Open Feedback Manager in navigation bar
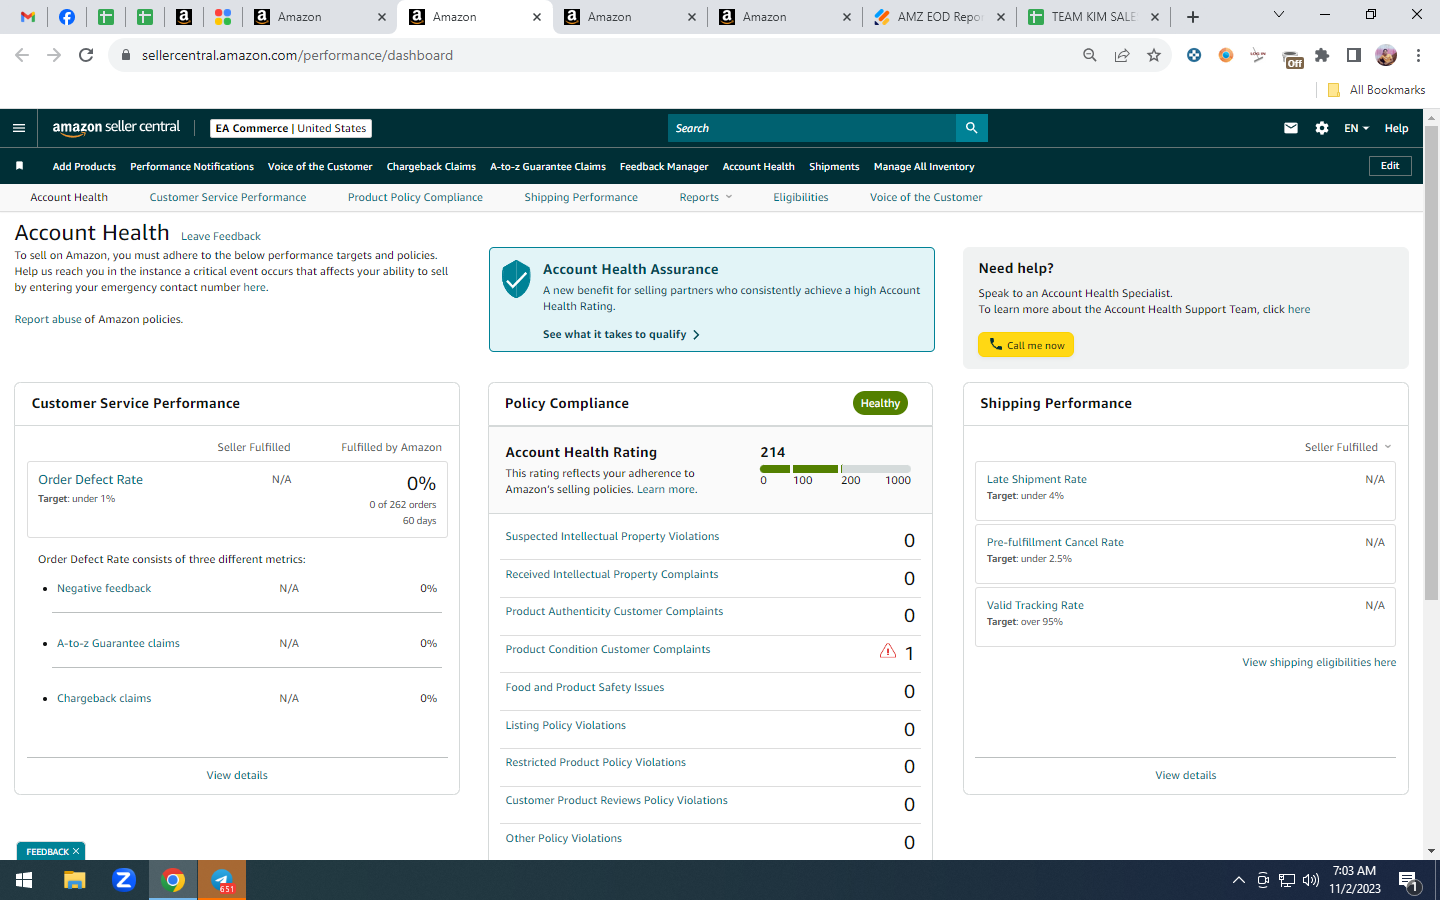Image resolution: width=1440 pixels, height=900 pixels. [664, 166]
